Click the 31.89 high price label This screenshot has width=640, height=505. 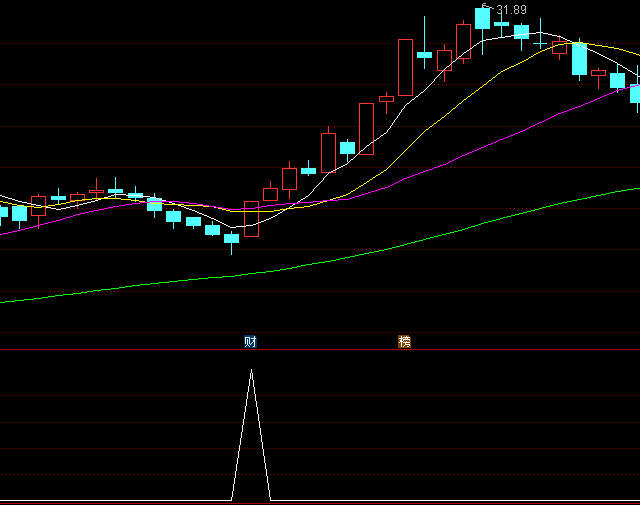511,10
